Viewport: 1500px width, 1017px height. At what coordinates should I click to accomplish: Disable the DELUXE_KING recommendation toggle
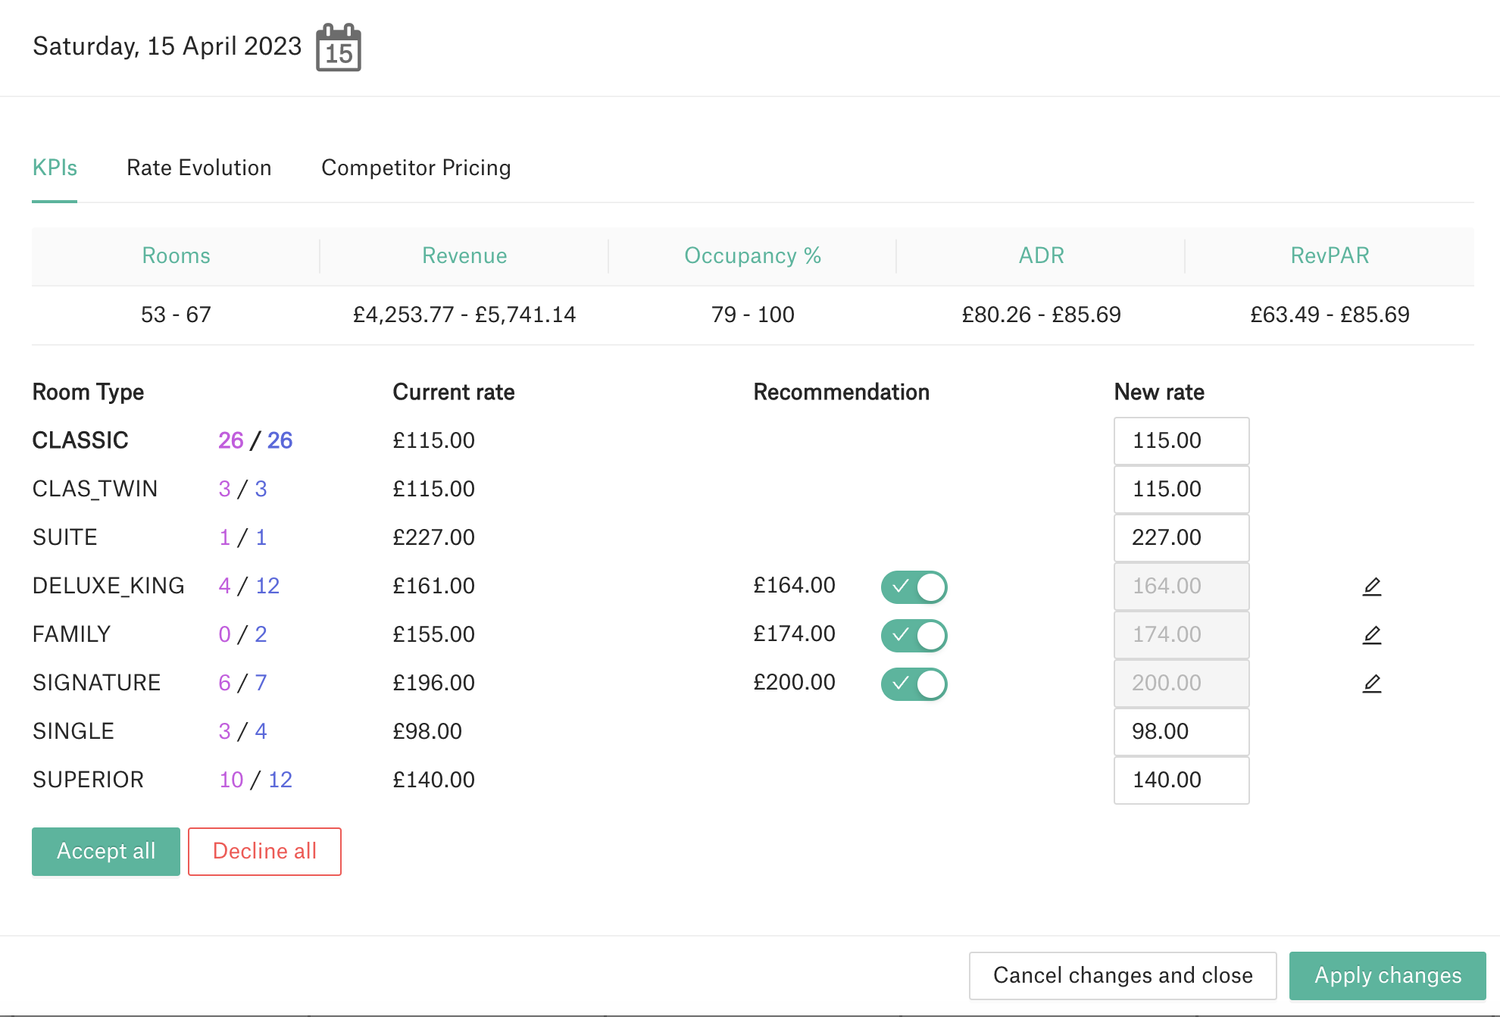(913, 586)
